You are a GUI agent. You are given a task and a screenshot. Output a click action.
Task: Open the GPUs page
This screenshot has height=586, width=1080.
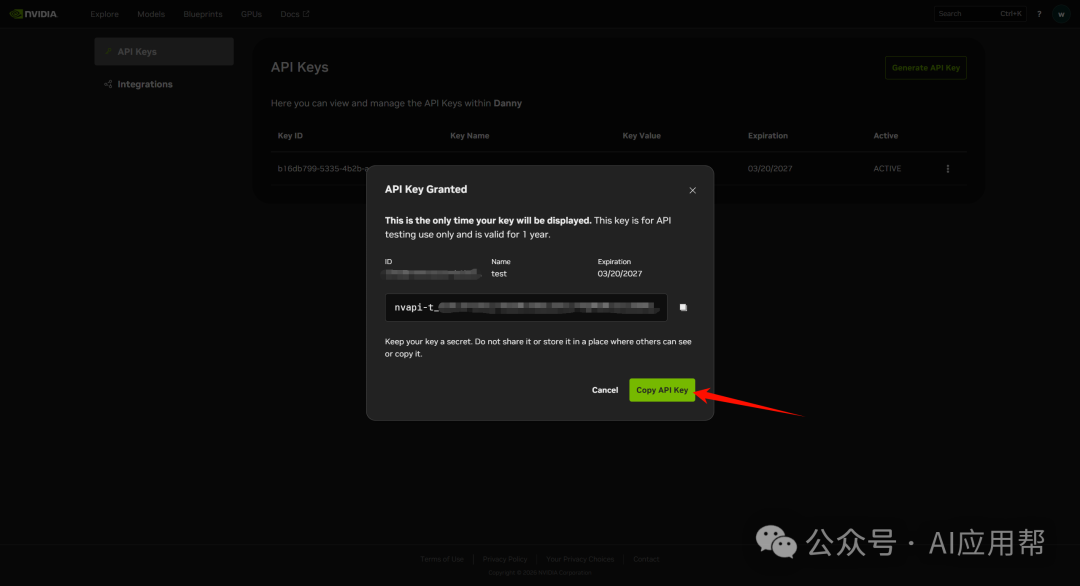tap(251, 14)
